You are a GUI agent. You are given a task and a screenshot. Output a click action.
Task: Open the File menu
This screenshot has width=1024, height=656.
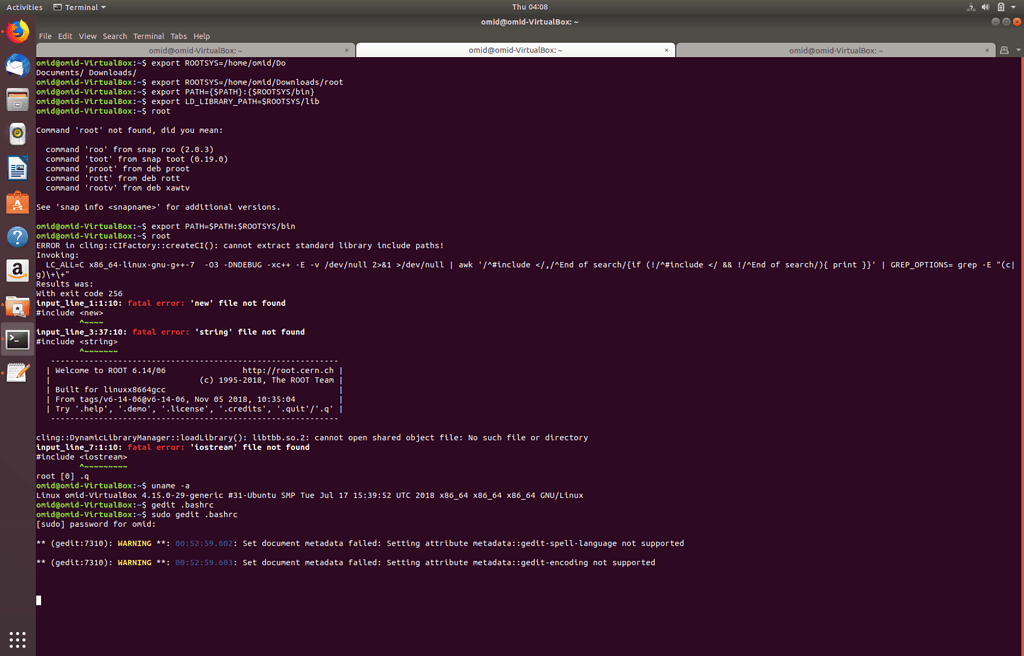(45, 36)
